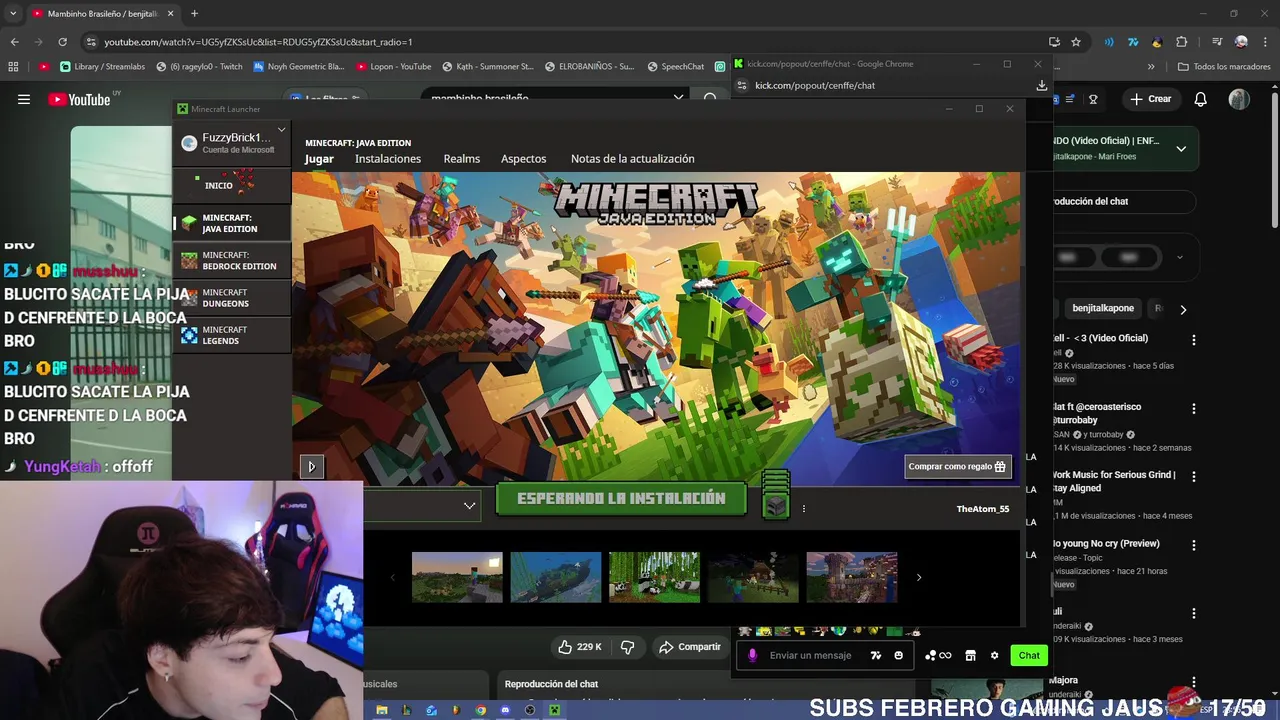Click the Kick chat message input field
This screenshot has width=1280, height=720.
point(811,655)
